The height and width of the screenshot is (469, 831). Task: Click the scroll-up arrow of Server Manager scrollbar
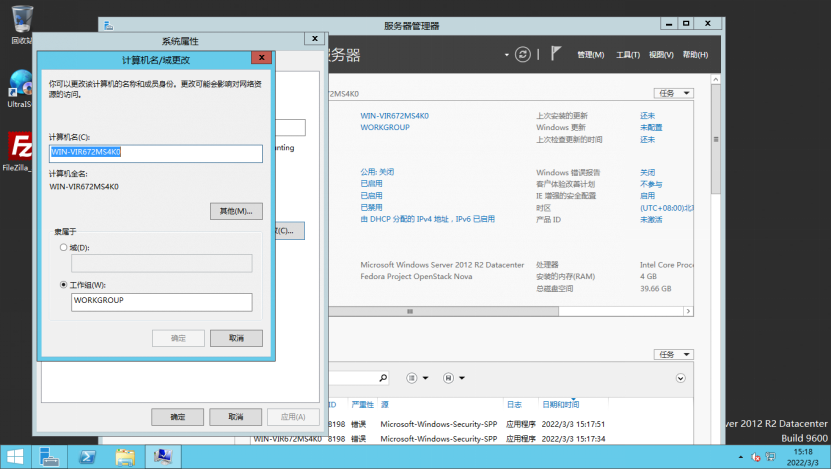coord(715,79)
